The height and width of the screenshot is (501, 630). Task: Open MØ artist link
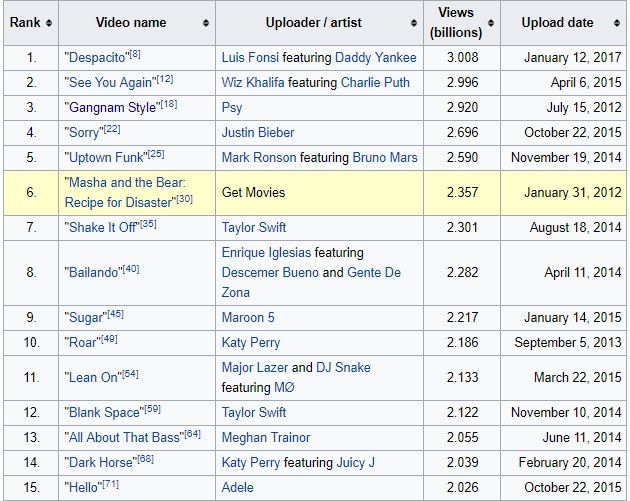284,388
